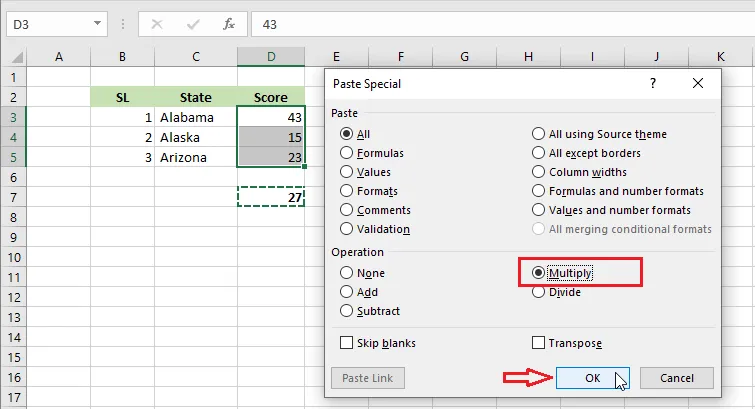This screenshot has height=409, width=755.
Task: Click the Alabama cell
Action: (195, 117)
